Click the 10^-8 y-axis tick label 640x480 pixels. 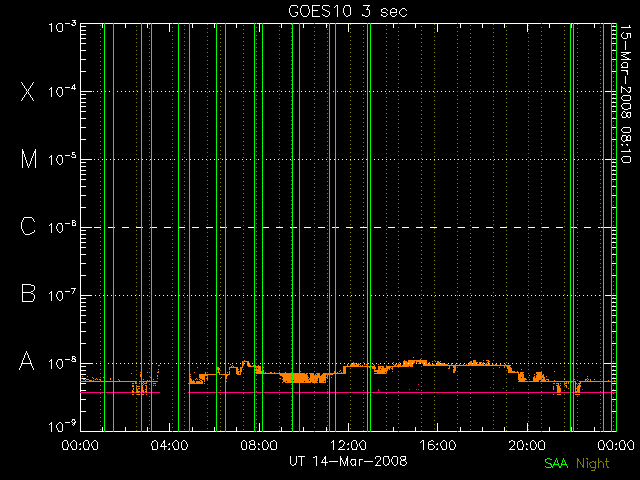point(62,363)
